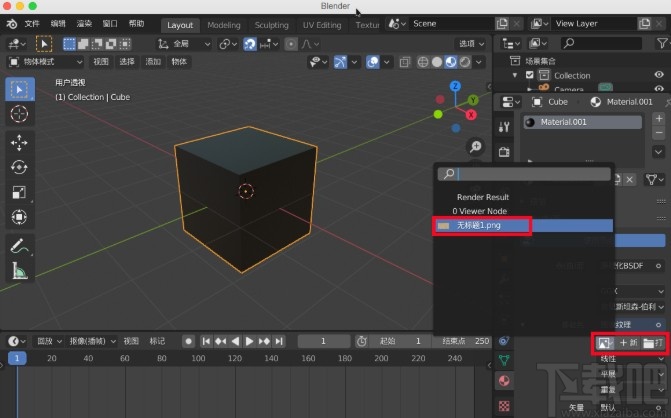Toggle the snapping magnet button
Viewport: 671px width, 418px height.
click(249, 44)
